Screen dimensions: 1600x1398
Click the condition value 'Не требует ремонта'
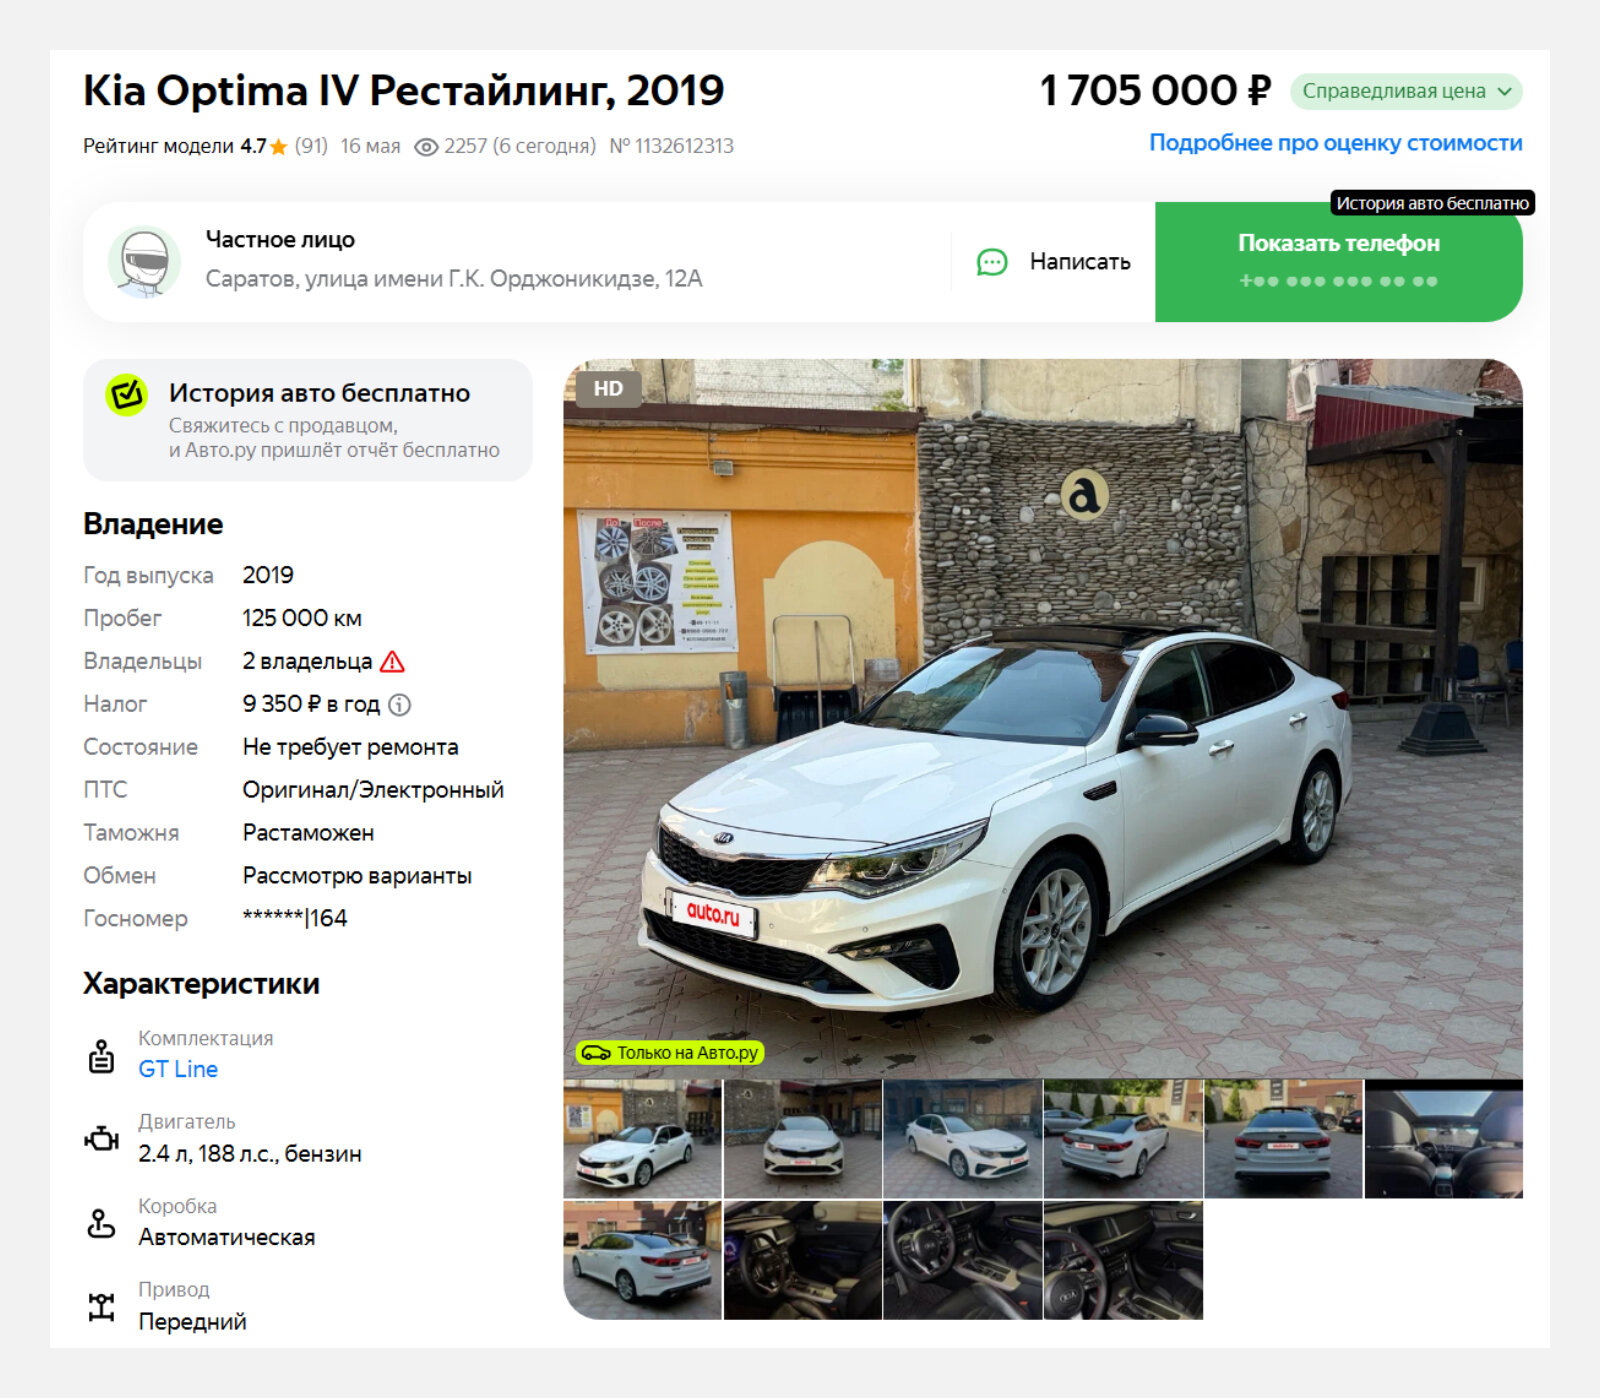pyautogui.click(x=350, y=748)
